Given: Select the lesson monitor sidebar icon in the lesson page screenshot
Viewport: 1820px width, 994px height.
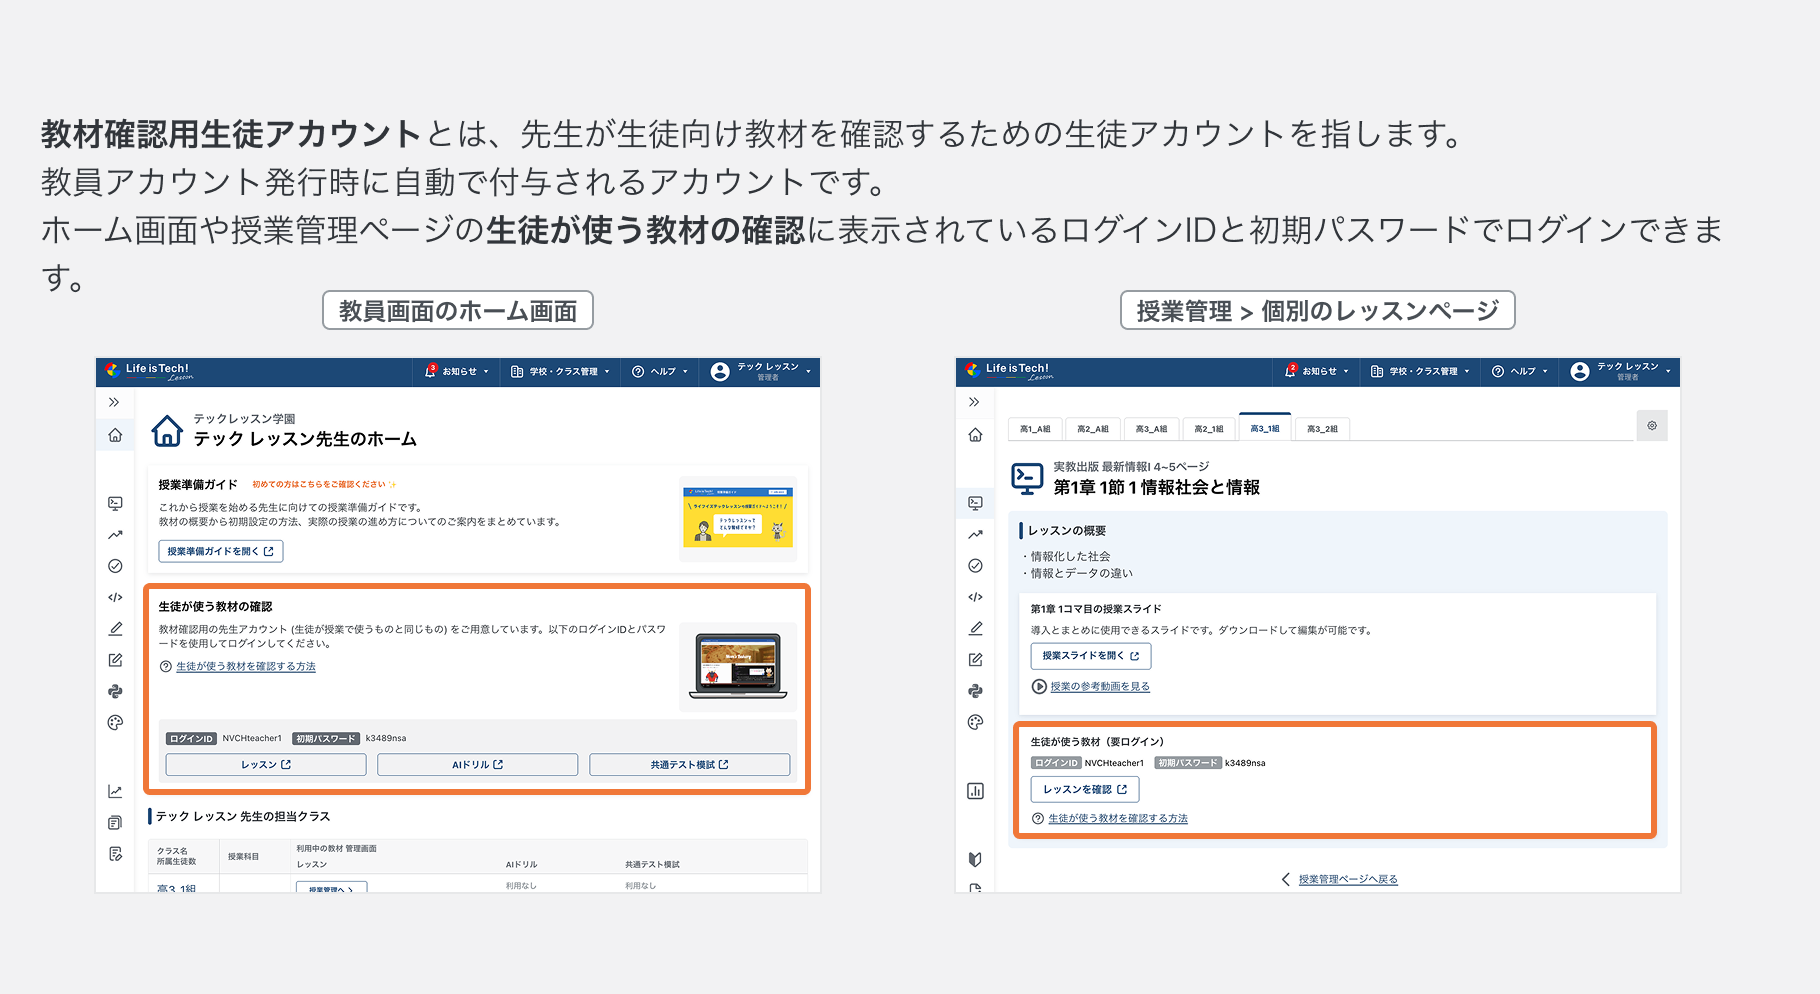Looking at the screenshot, I should point(975,503).
